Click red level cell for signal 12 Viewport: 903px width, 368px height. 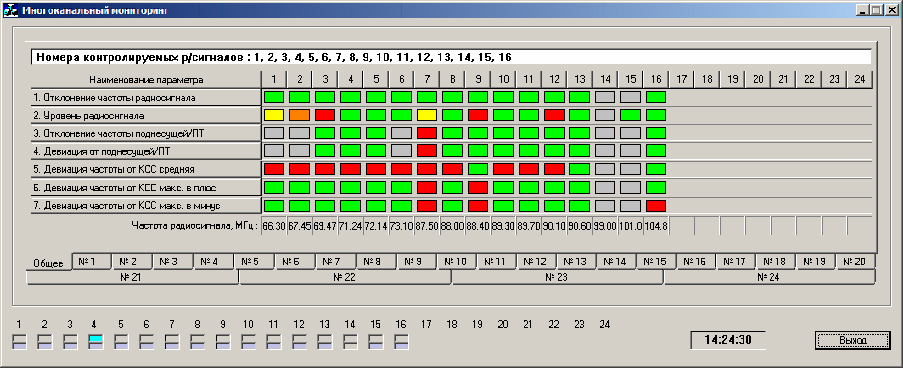[554, 115]
